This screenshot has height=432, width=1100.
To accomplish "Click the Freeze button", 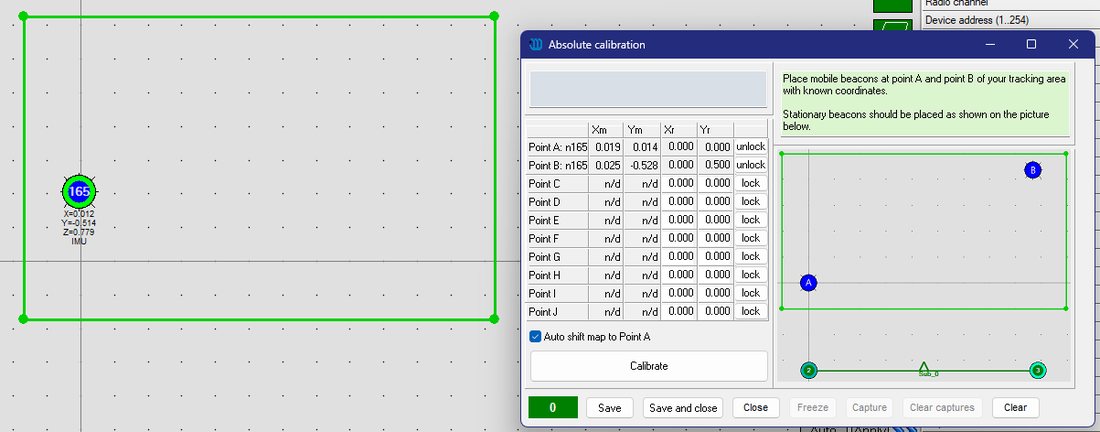I will (x=812, y=407).
